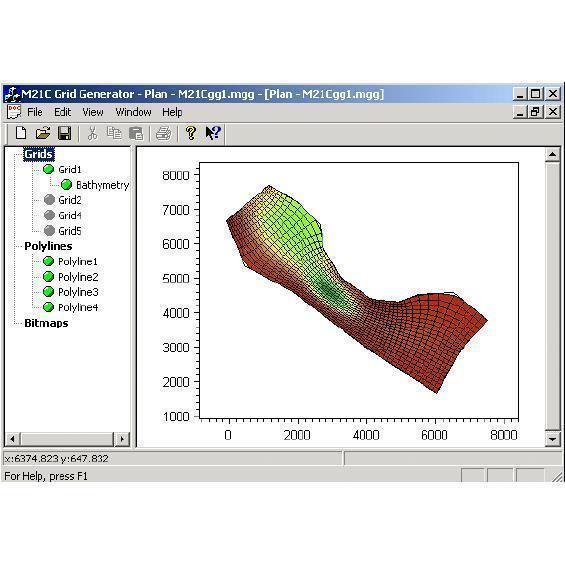Maximize the M21C Grid Generator window
565x565 pixels.
535,94
